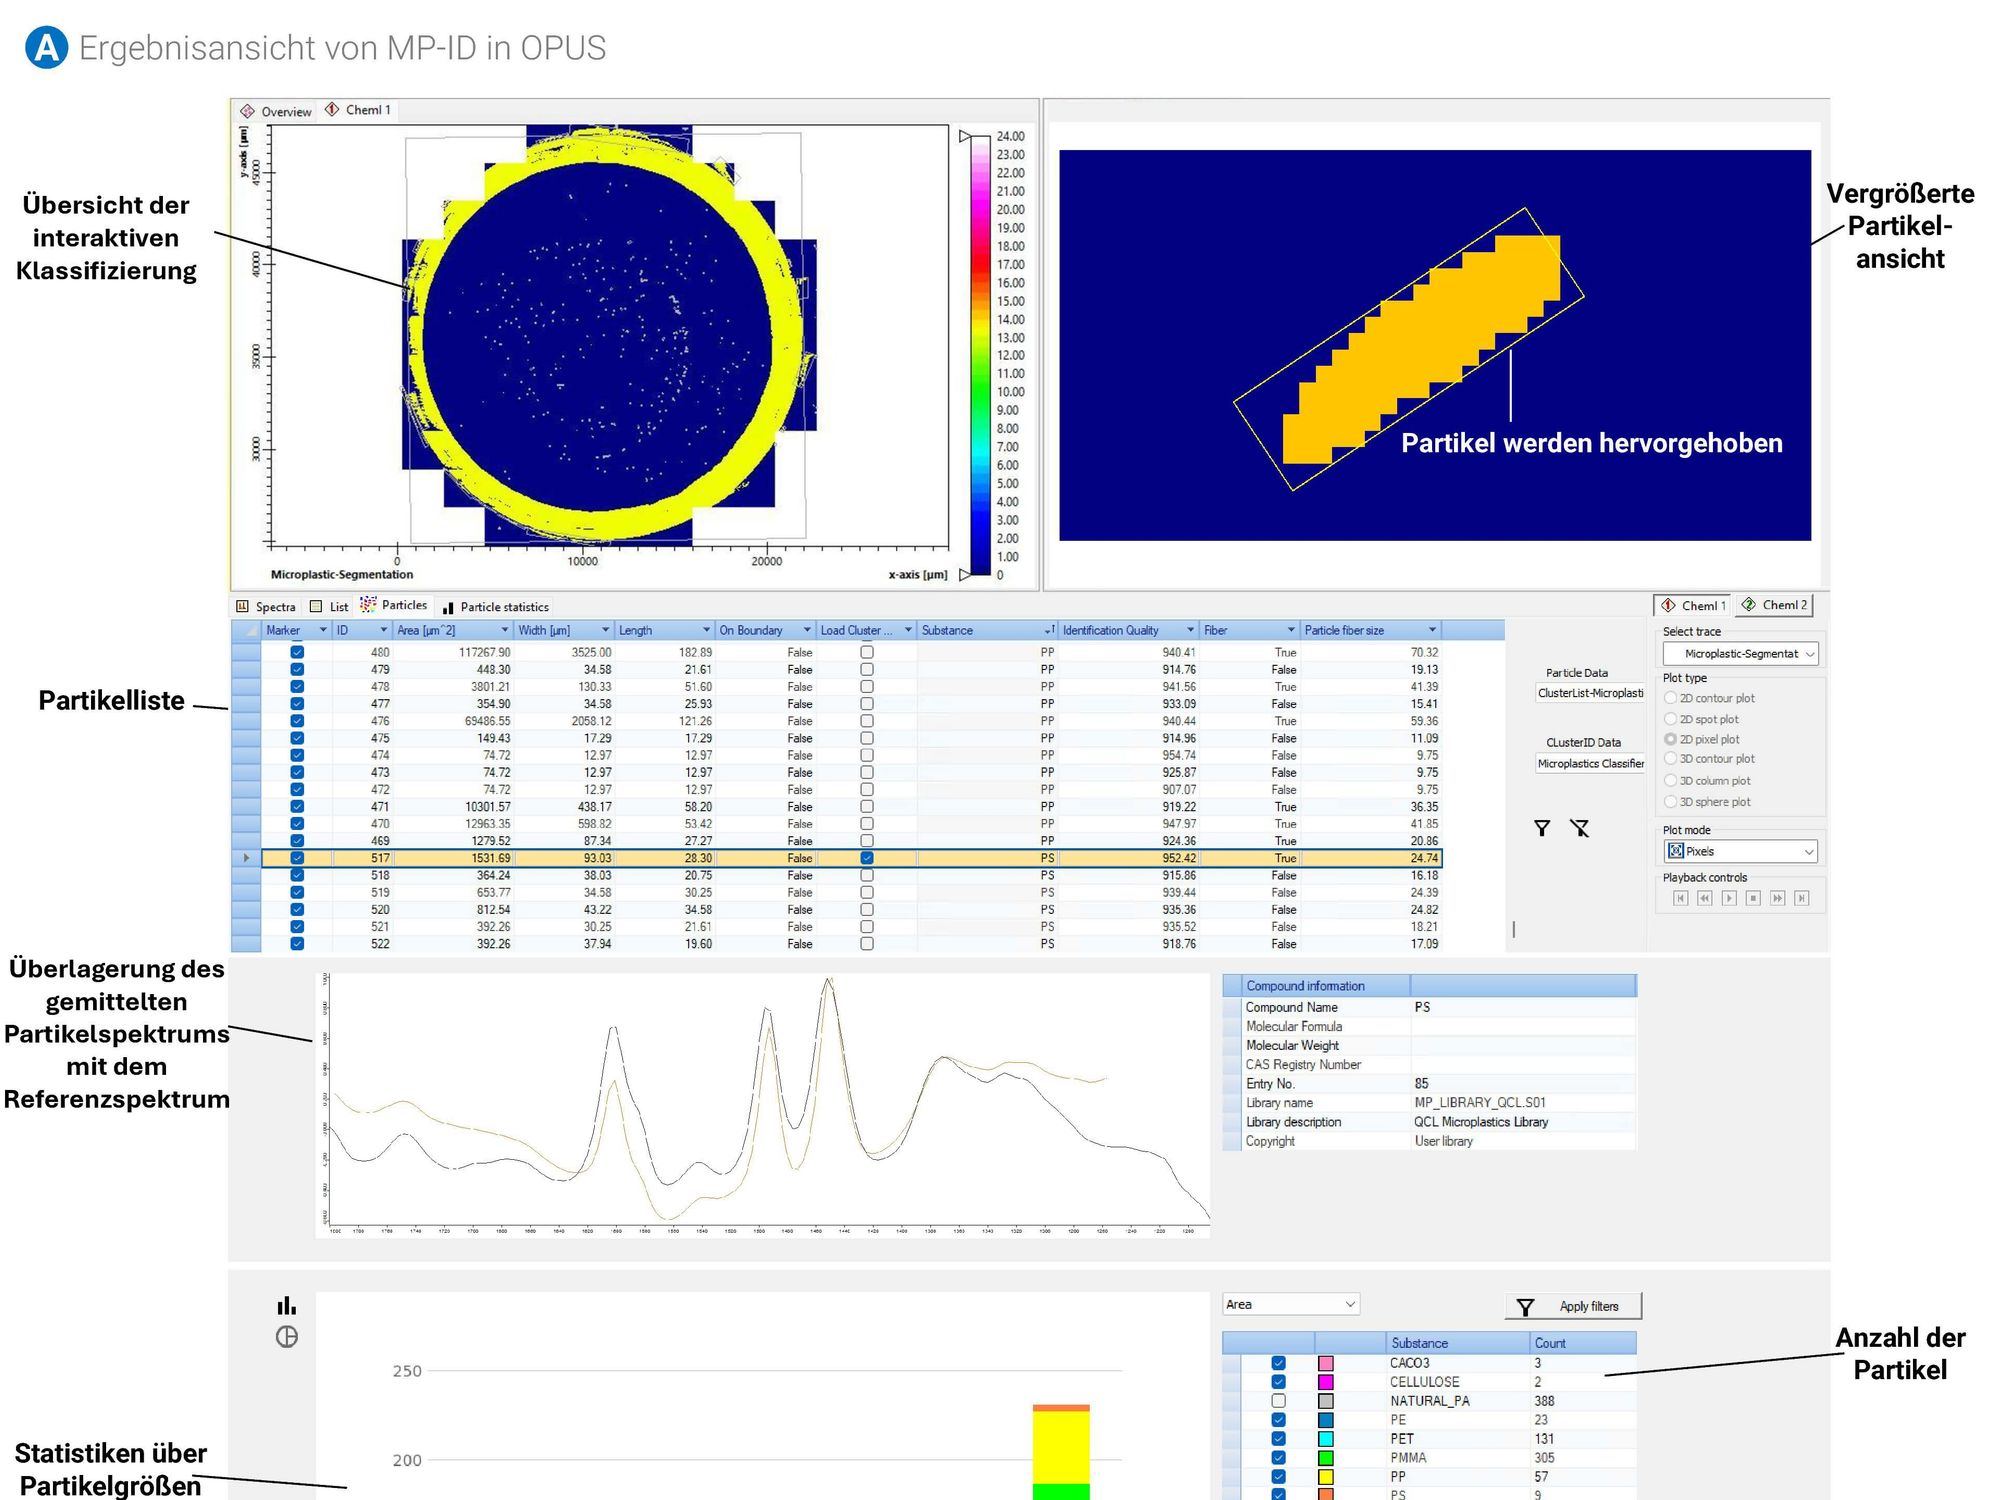Click the stop button in playback controls
This screenshot has width=2000, height=1500.
pyautogui.click(x=1753, y=898)
